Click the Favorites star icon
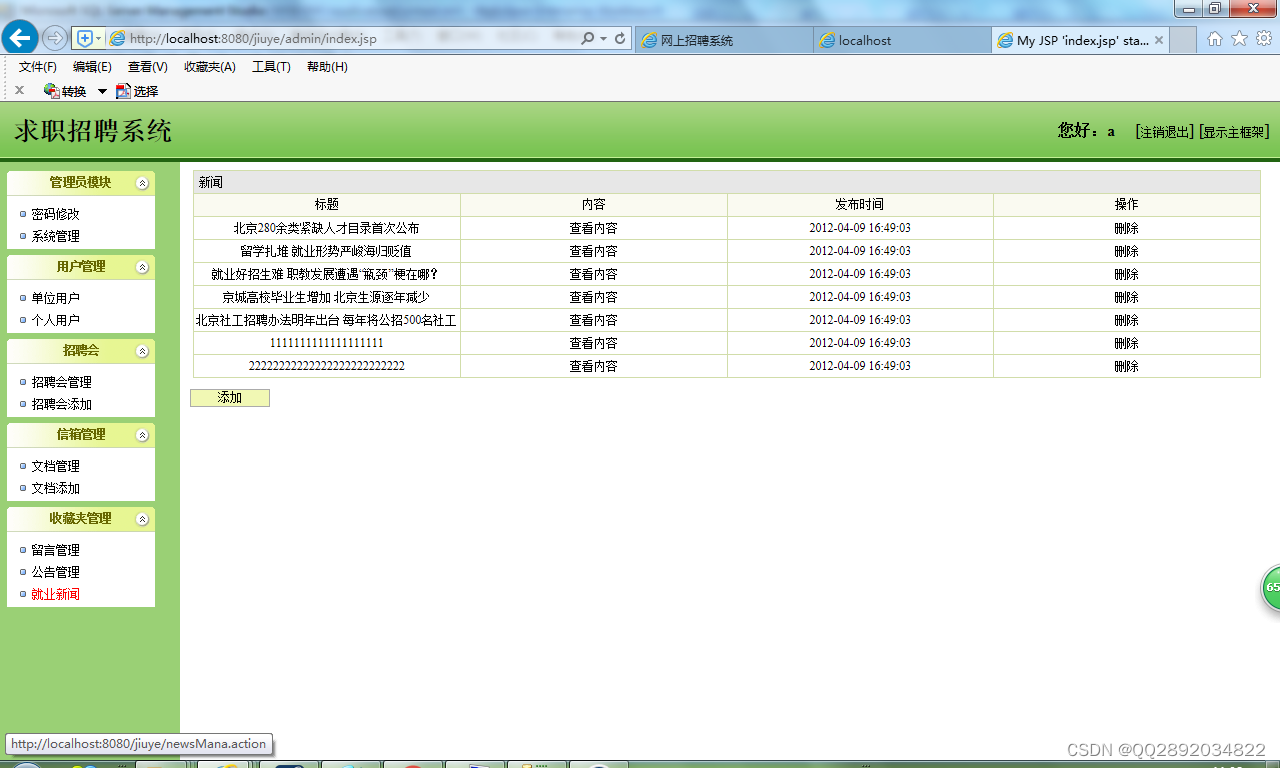Viewport: 1280px width, 768px height. [x=1239, y=39]
